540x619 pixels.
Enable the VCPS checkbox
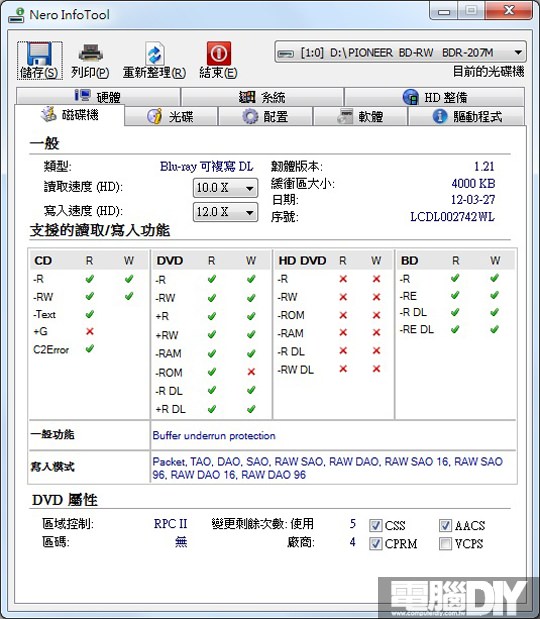point(445,544)
